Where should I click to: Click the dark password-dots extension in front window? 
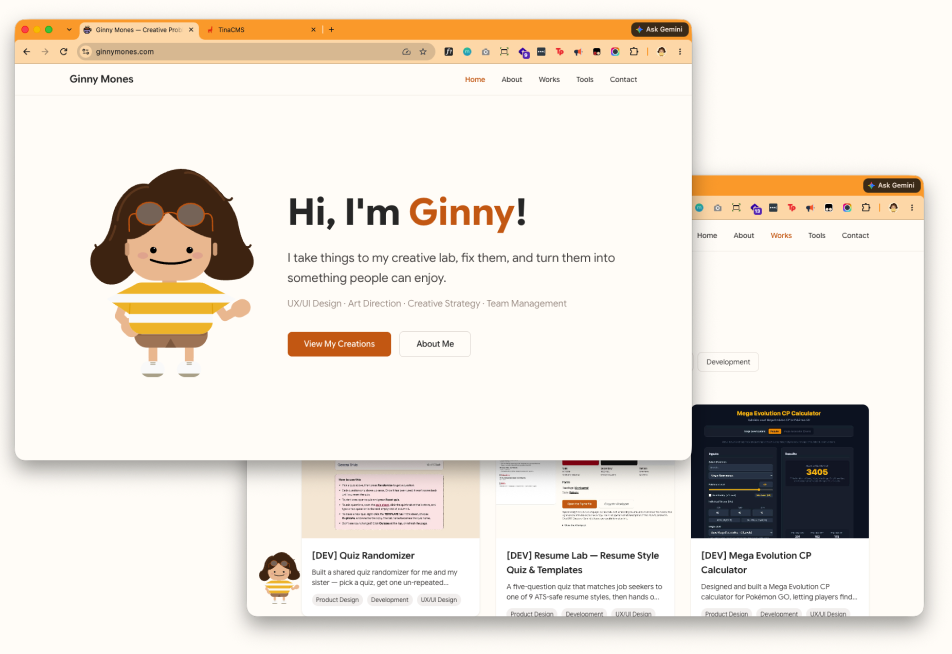[x=541, y=52]
